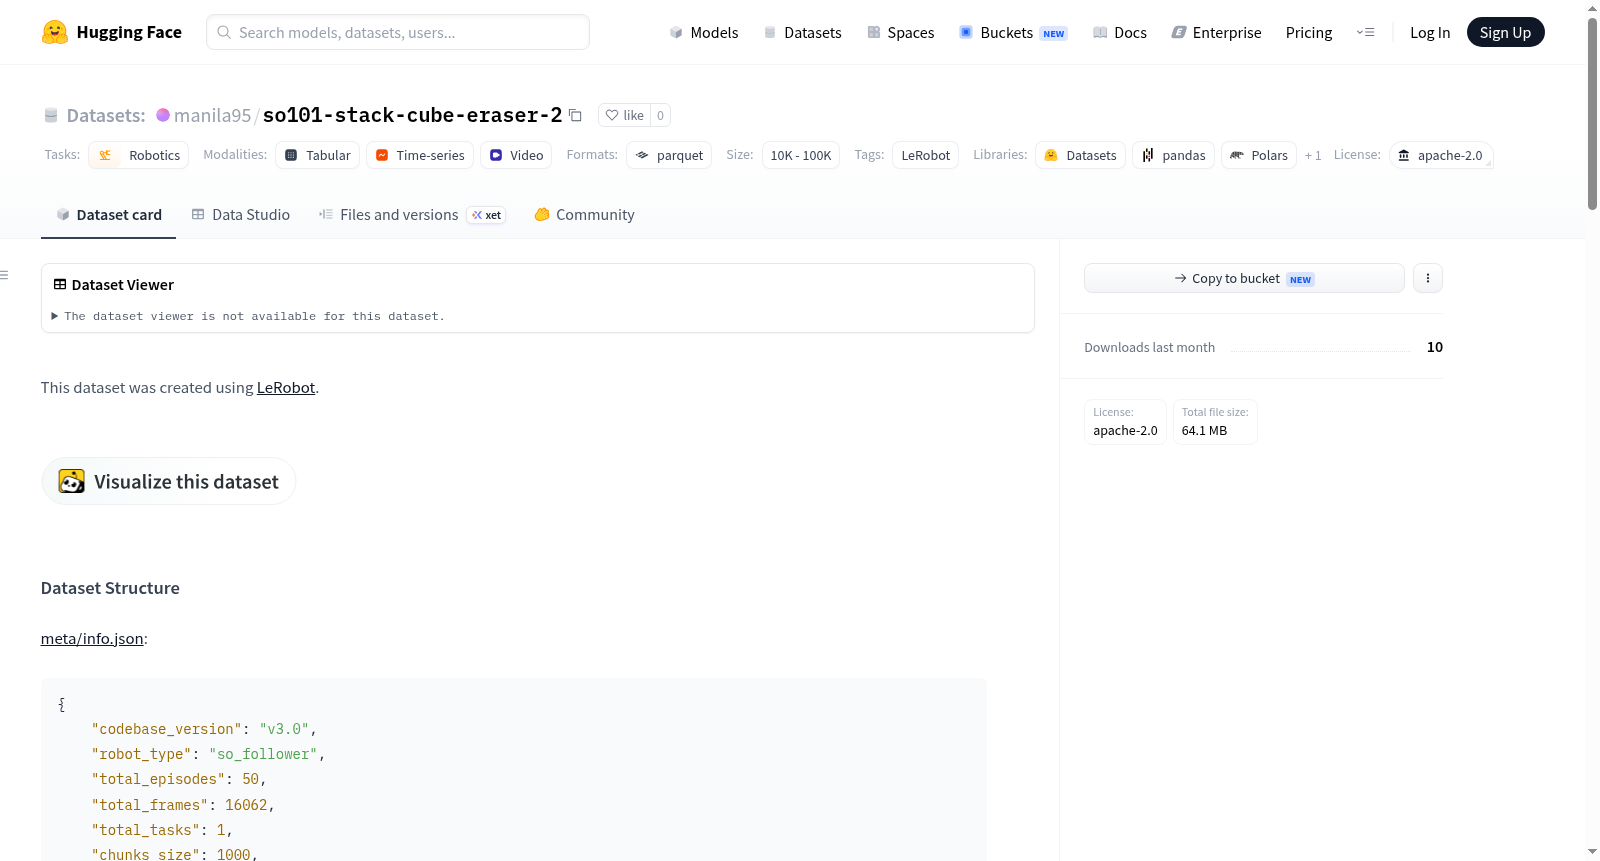1600x861 pixels.
Task: Click the Downloads last month count 10
Action: [1434, 347]
